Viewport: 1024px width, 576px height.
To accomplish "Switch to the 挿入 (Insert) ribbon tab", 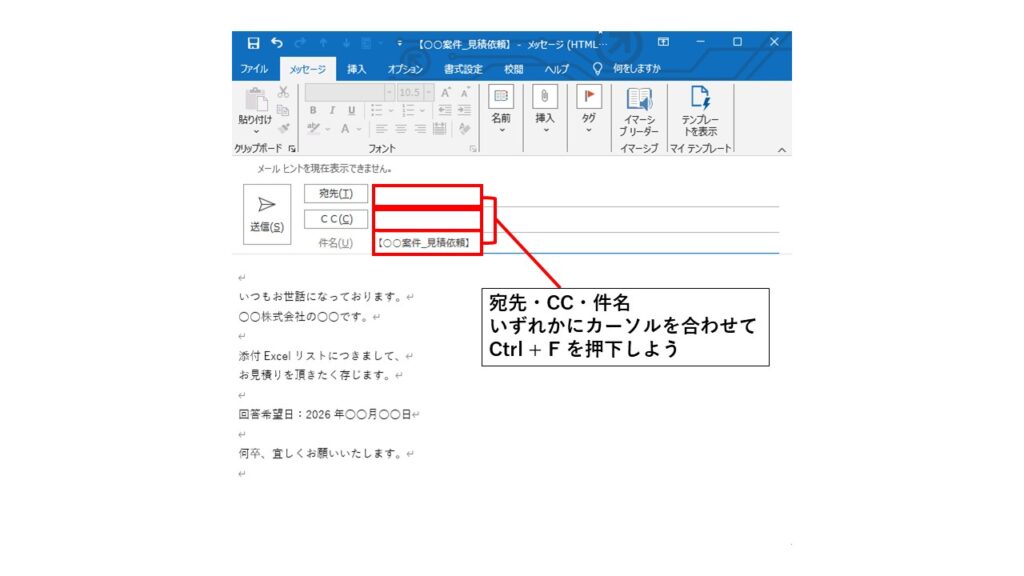I will point(356,69).
